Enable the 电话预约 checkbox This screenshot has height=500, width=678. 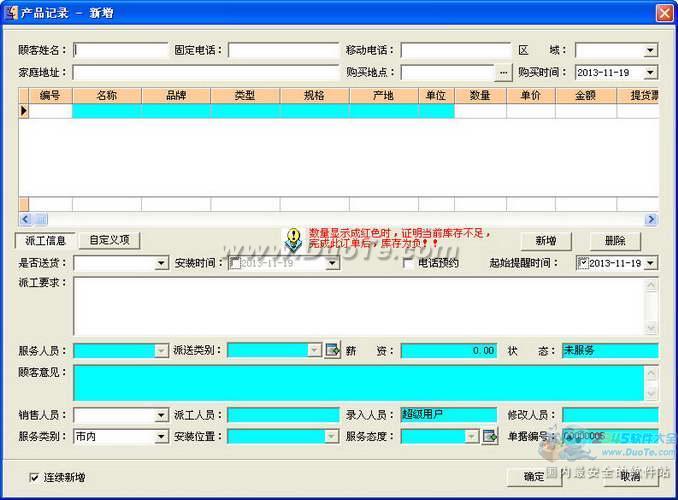coord(407,263)
